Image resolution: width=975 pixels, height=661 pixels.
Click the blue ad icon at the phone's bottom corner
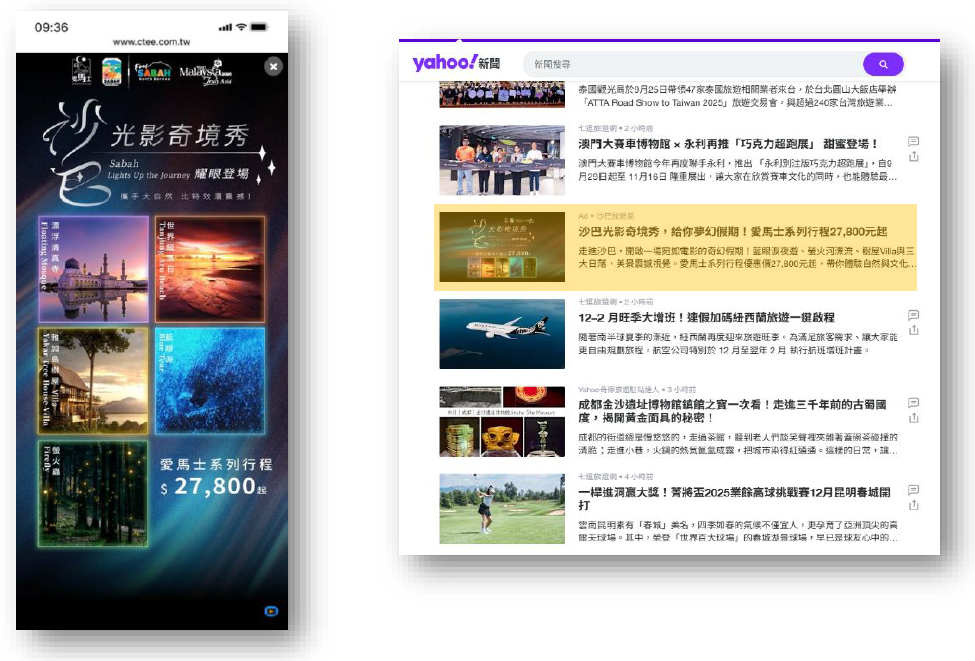click(271, 611)
